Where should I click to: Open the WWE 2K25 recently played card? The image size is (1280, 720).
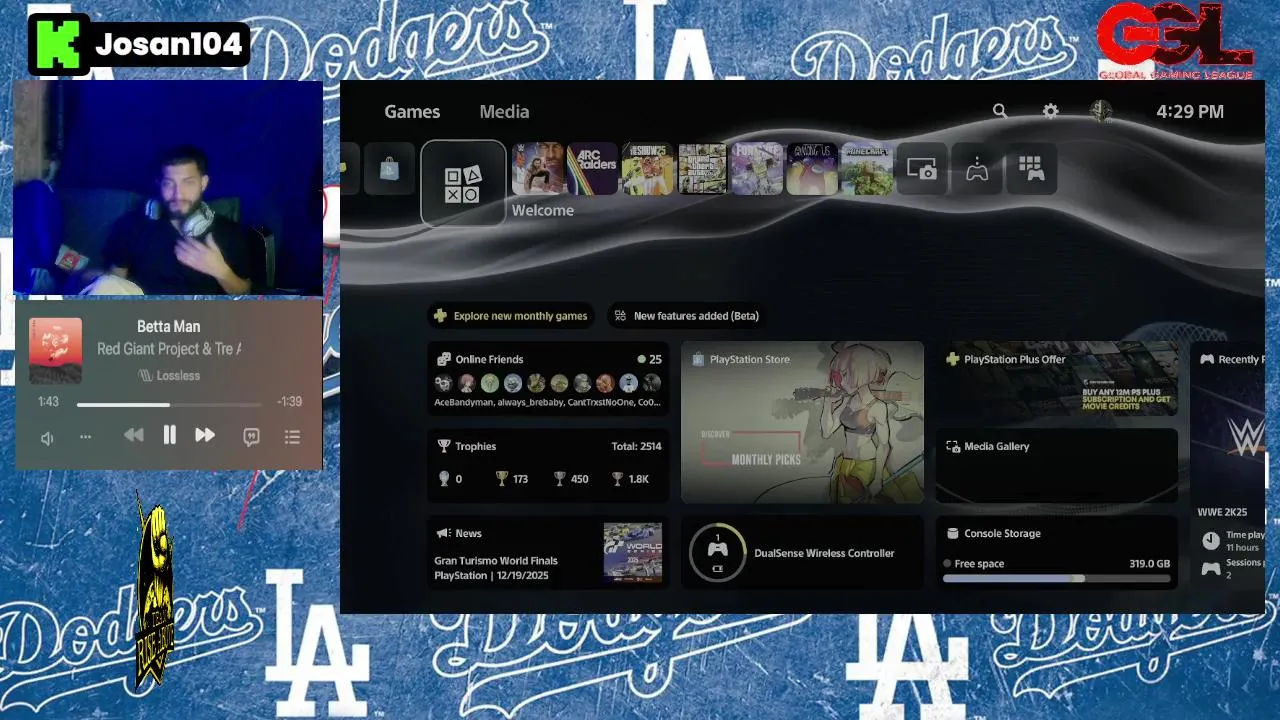coord(1228,465)
